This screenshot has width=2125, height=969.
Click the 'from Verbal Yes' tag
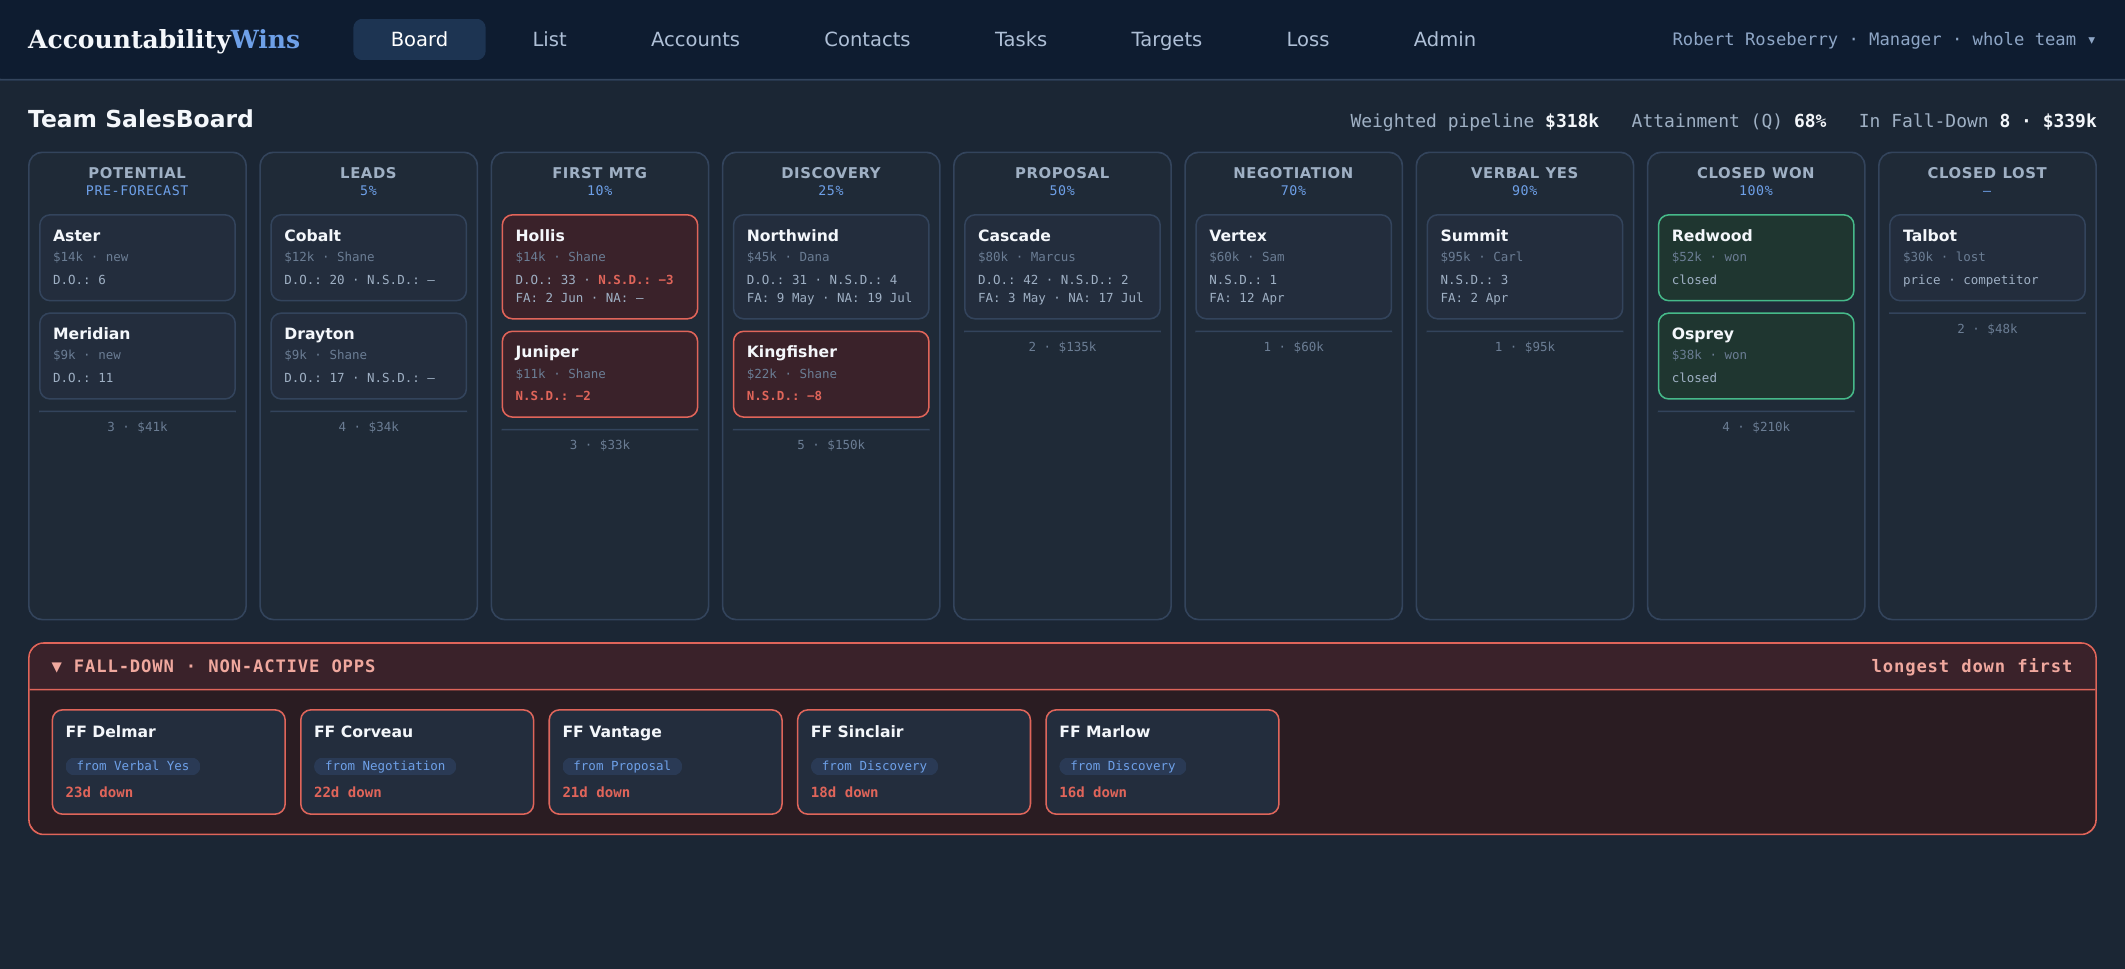pyautogui.click(x=133, y=766)
